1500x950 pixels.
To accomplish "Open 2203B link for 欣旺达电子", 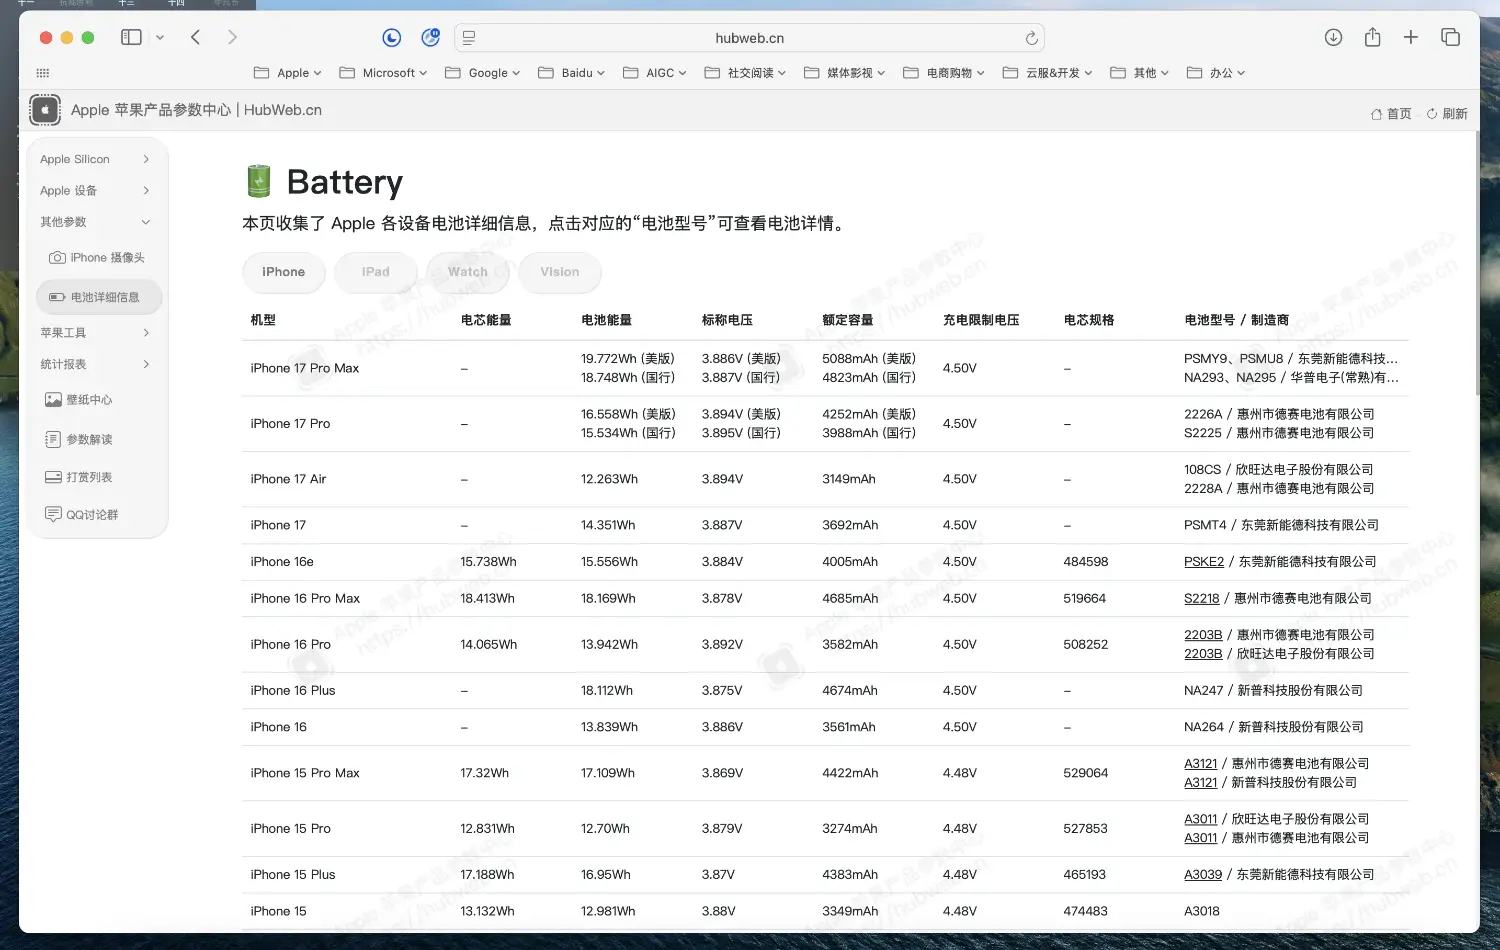I will coord(1203,654).
